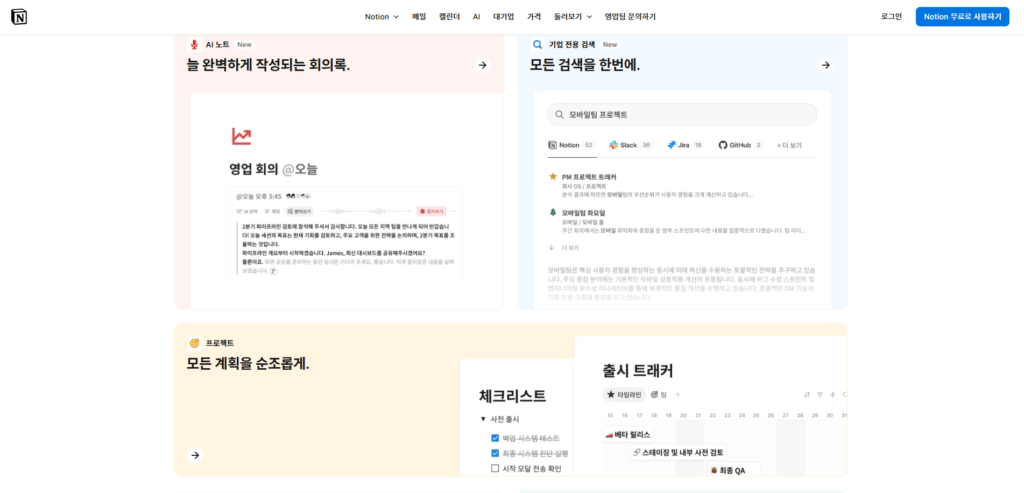Click 영업팀 문의하기 link
1024x493 pixels.
click(x=630, y=17)
